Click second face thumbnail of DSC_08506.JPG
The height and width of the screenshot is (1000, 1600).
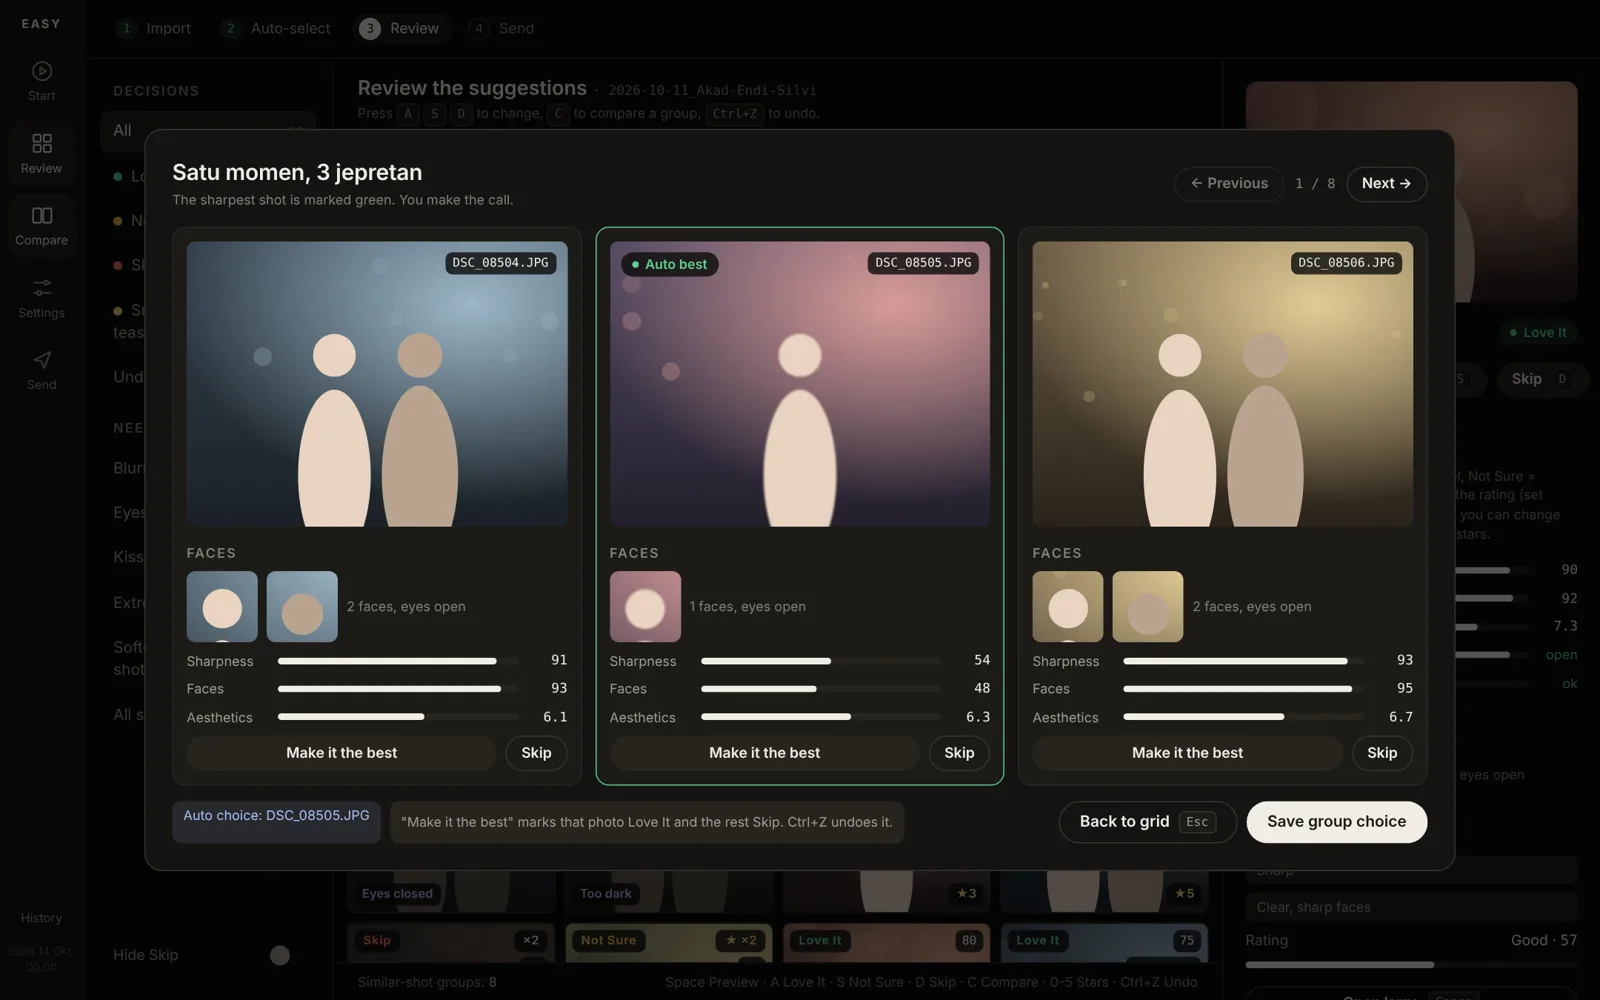point(1148,607)
